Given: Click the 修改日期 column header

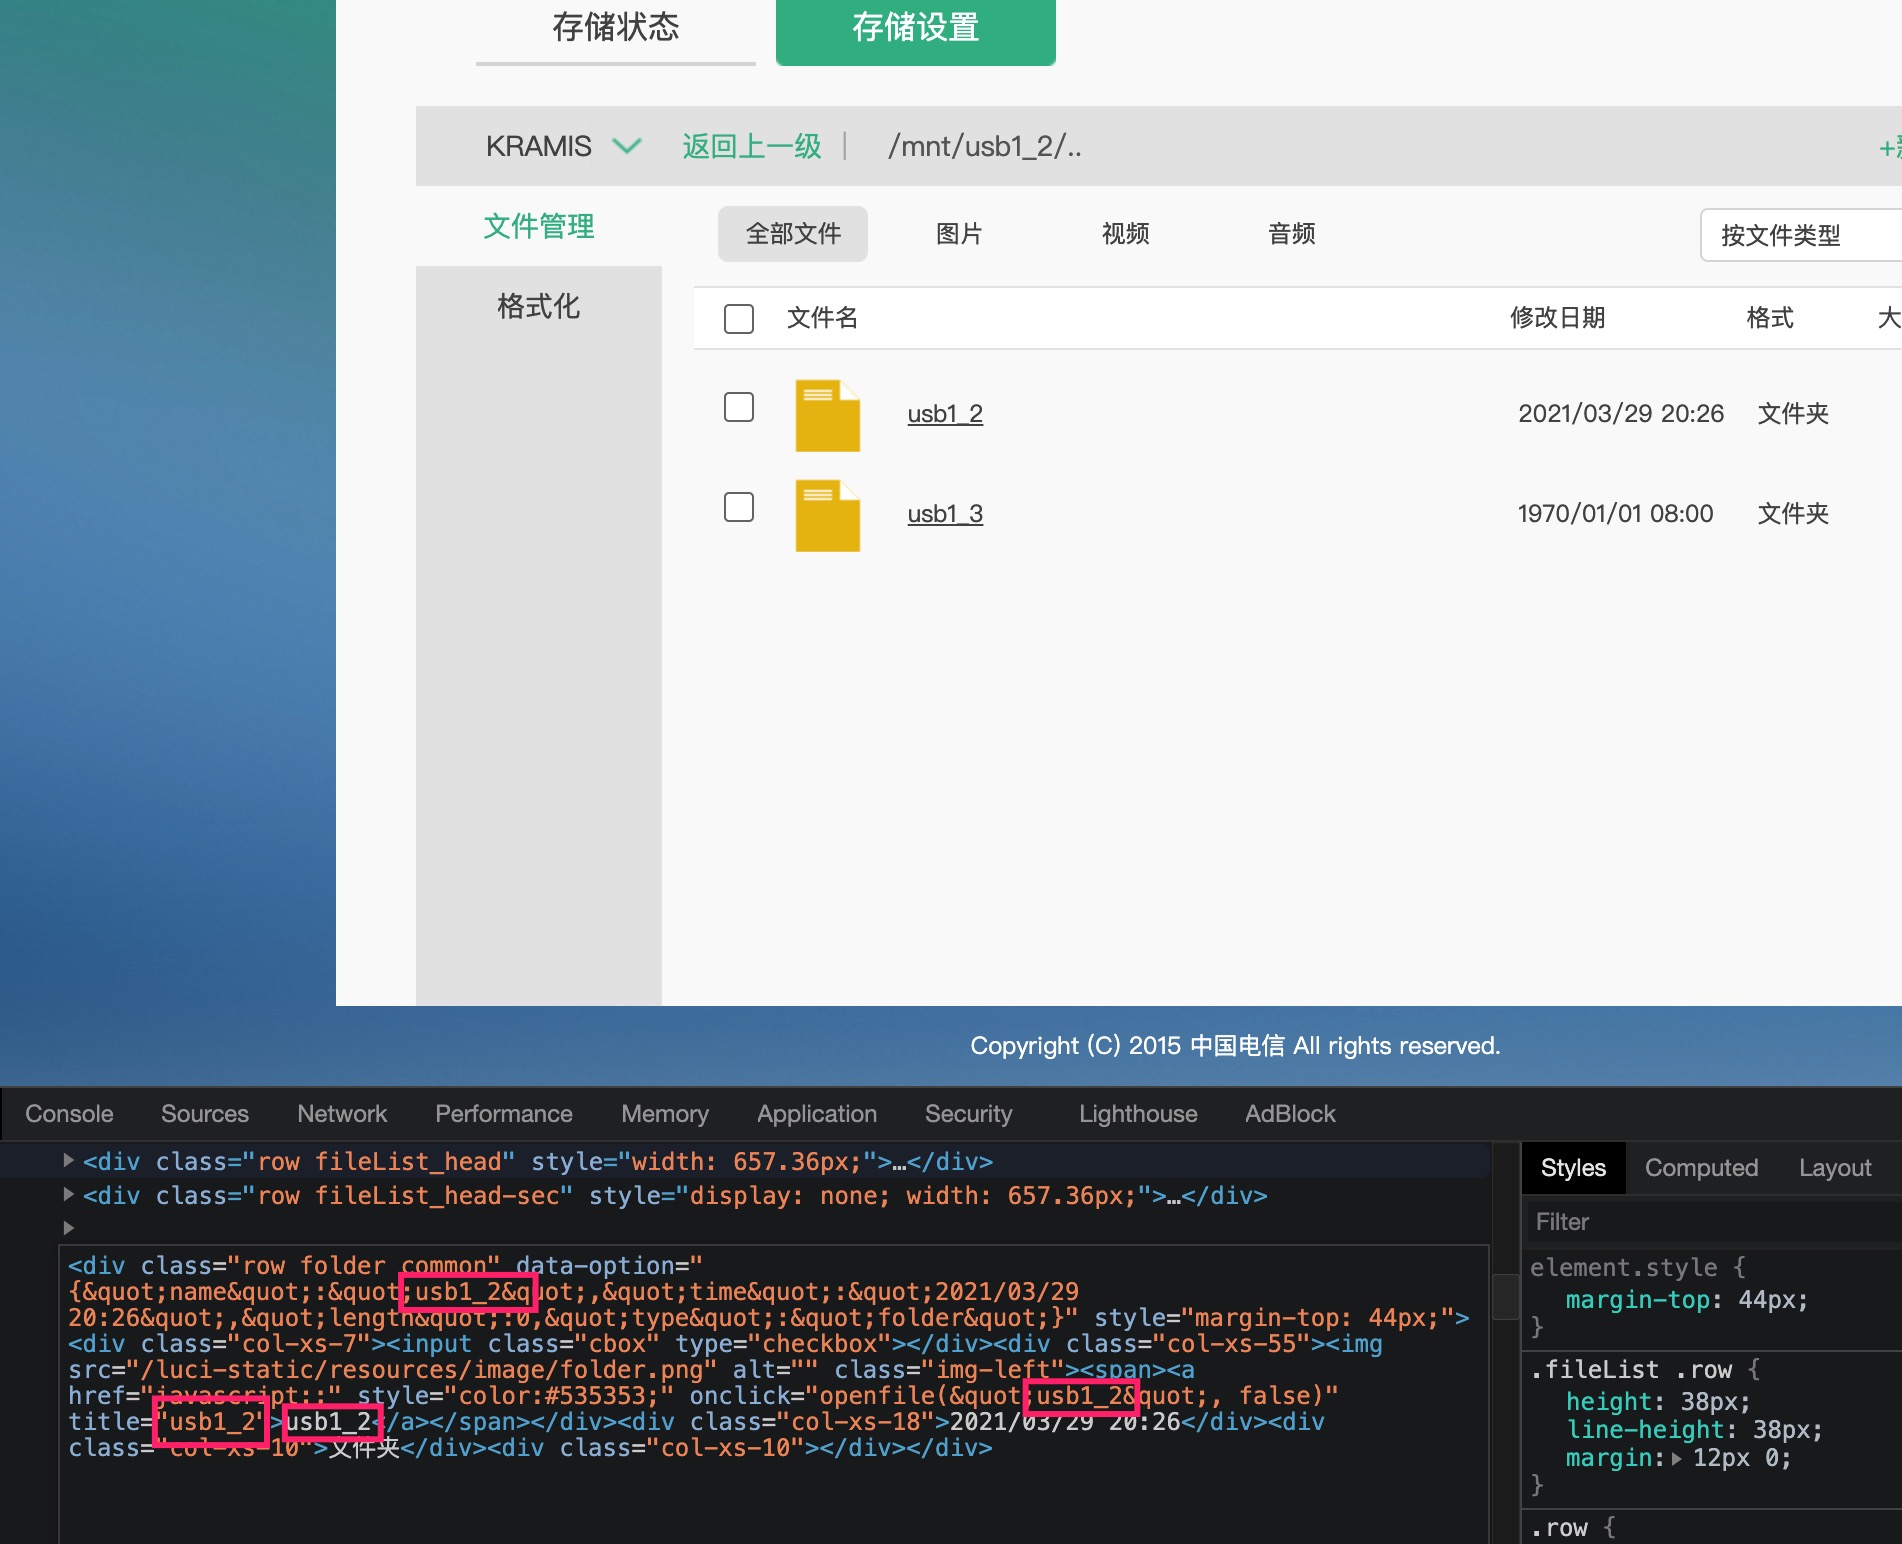Looking at the screenshot, I should (1557, 318).
